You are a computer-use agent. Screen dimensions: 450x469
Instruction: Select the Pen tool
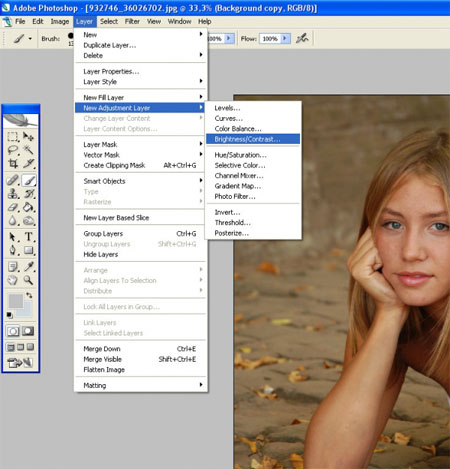[13, 250]
